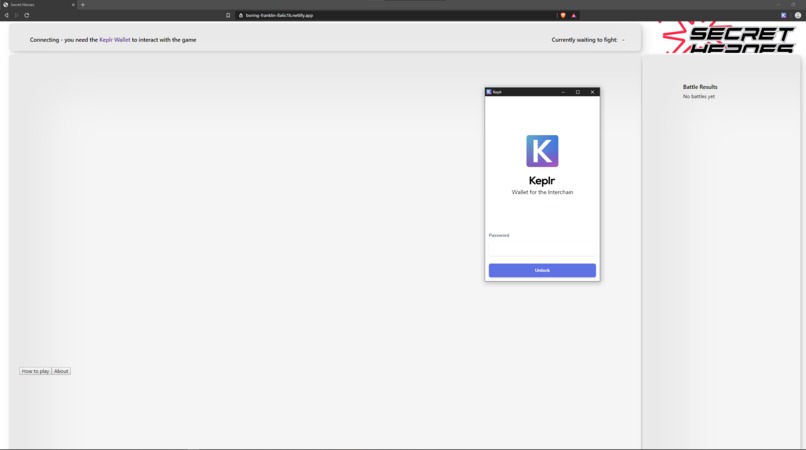Screen dimensions: 806x450
Task: Click the "Wallet for the Interchain" text
Action: tap(542, 192)
